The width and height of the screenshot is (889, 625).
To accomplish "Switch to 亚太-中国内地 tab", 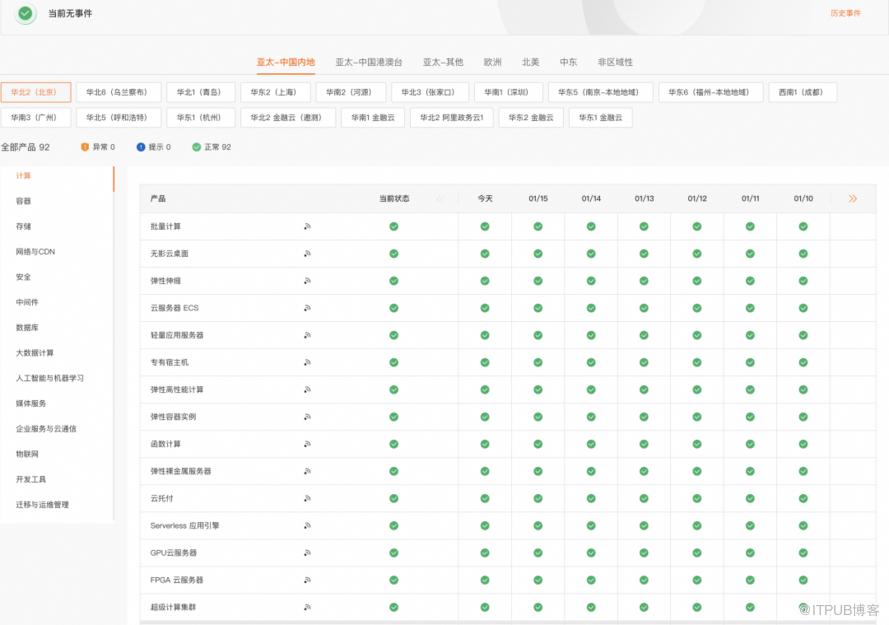I will tap(286, 62).
